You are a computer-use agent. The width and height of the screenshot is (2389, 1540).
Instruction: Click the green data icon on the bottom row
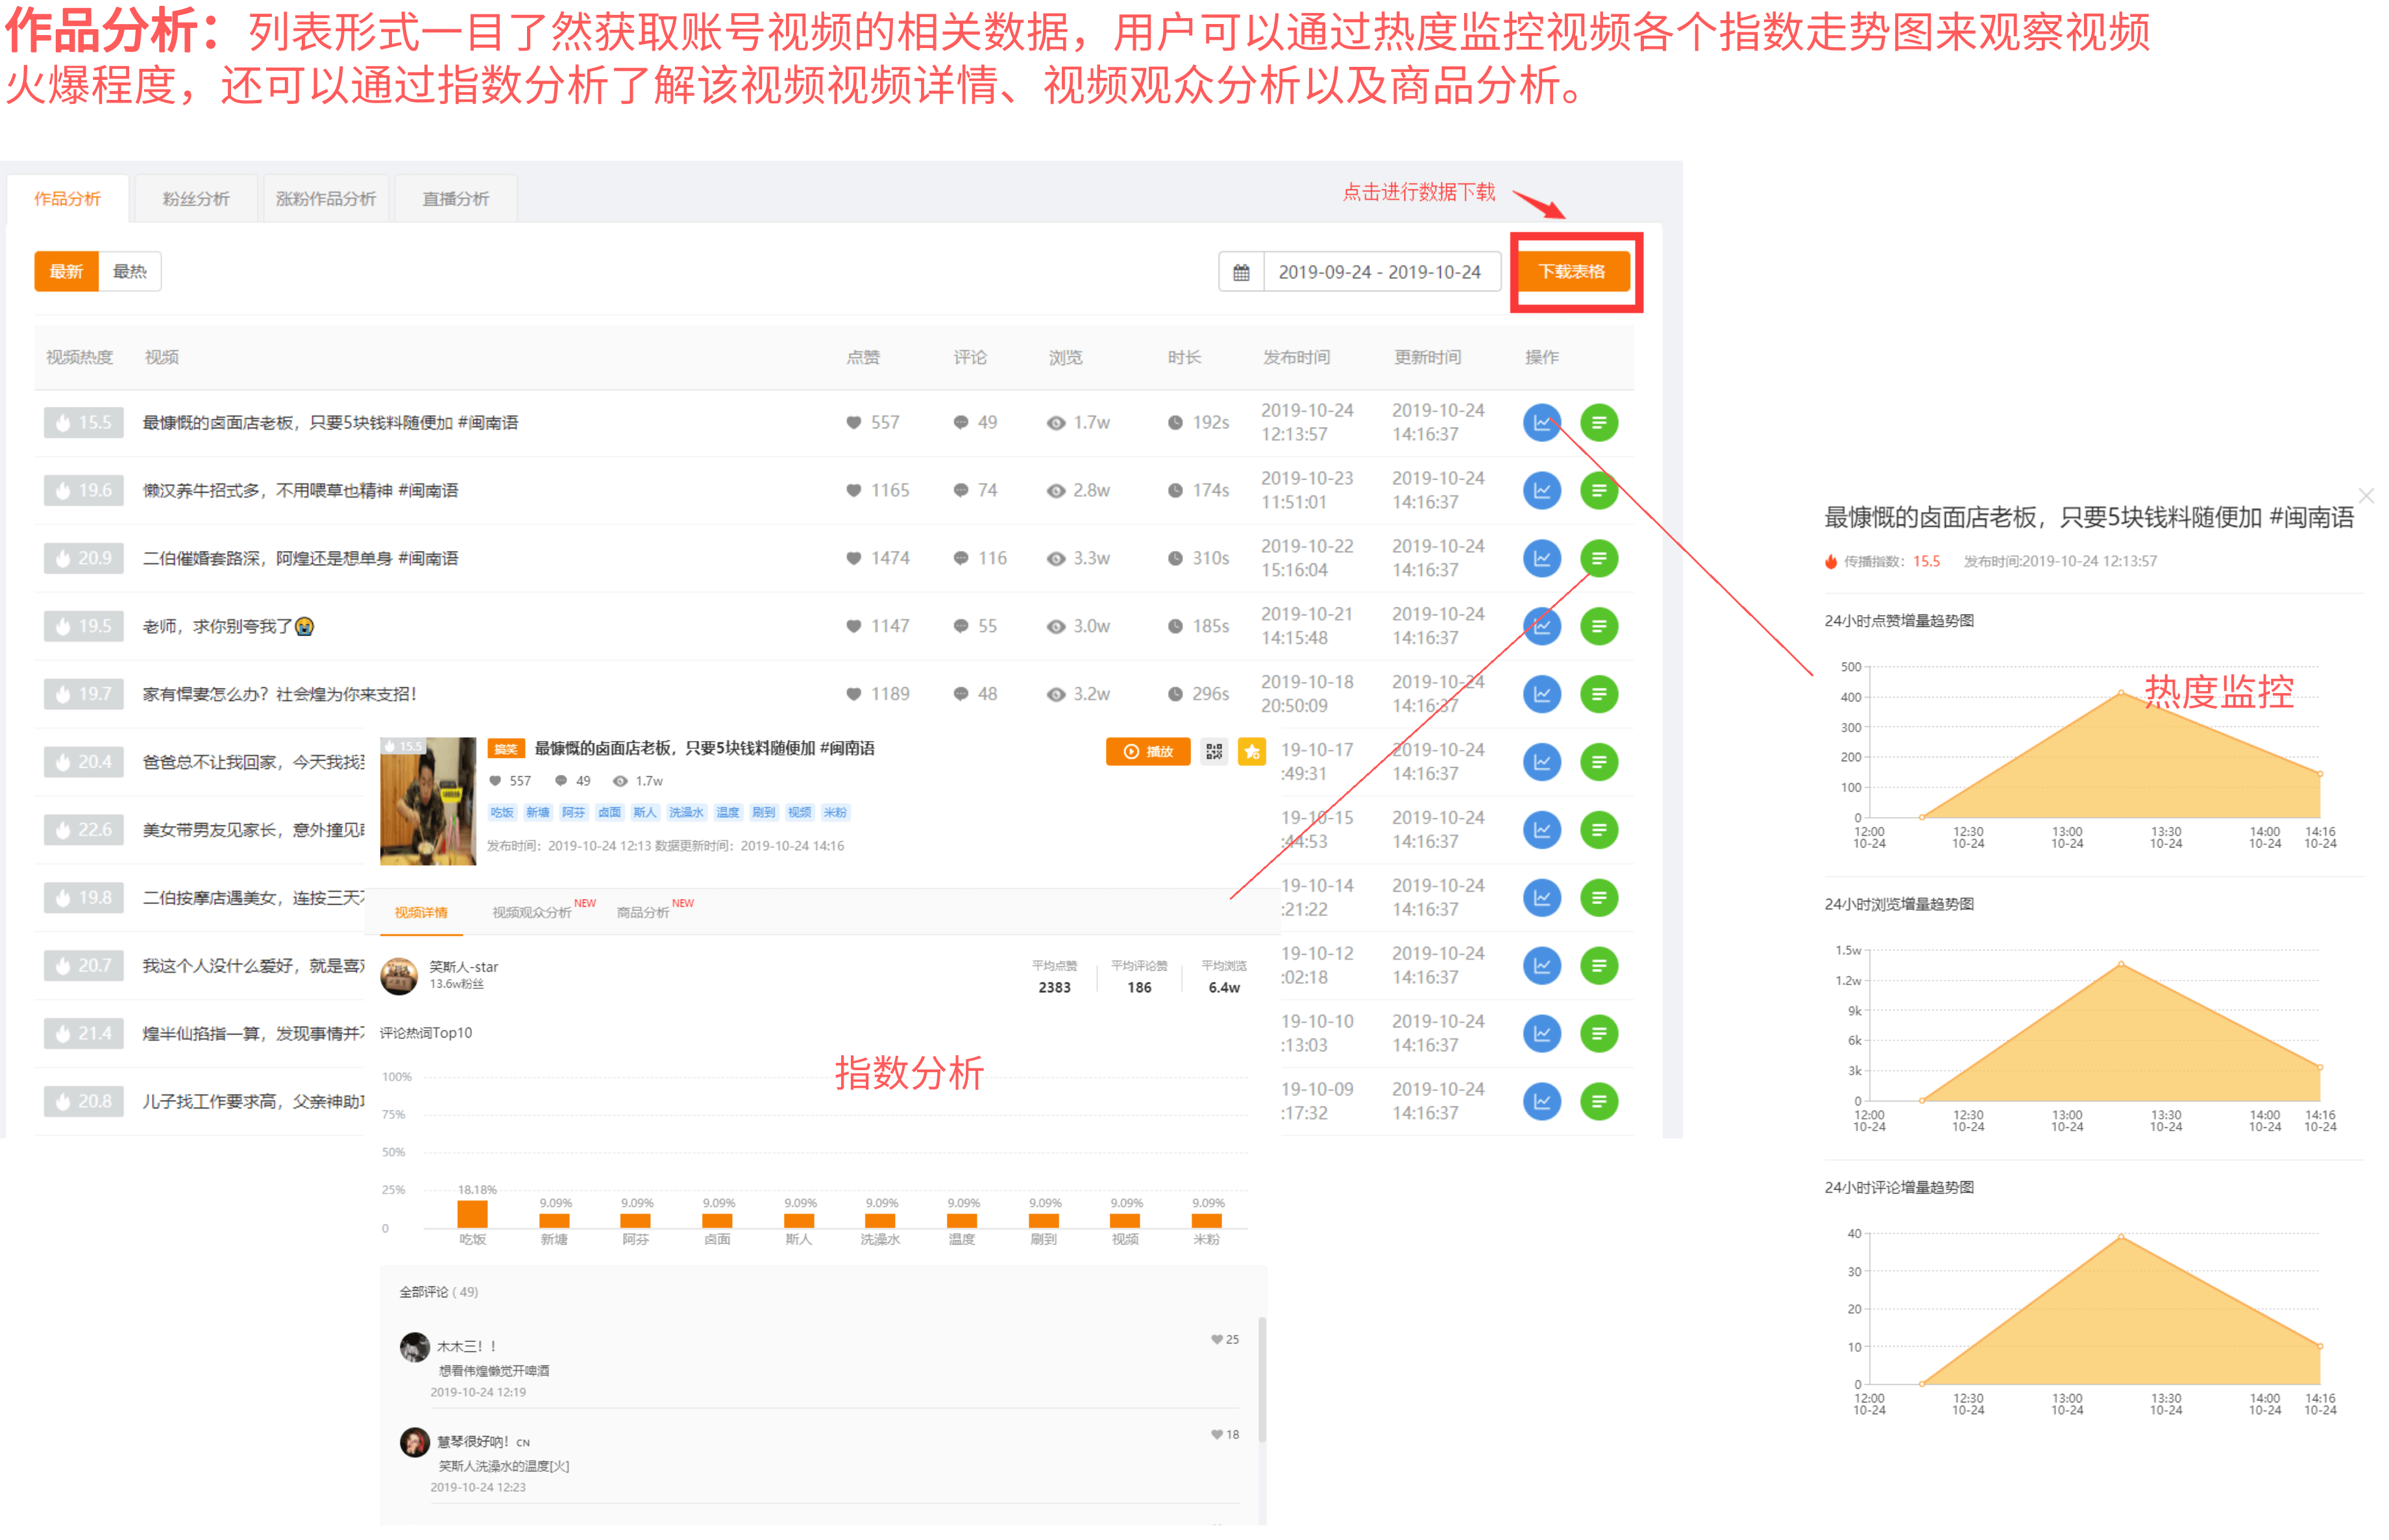point(1598,1100)
